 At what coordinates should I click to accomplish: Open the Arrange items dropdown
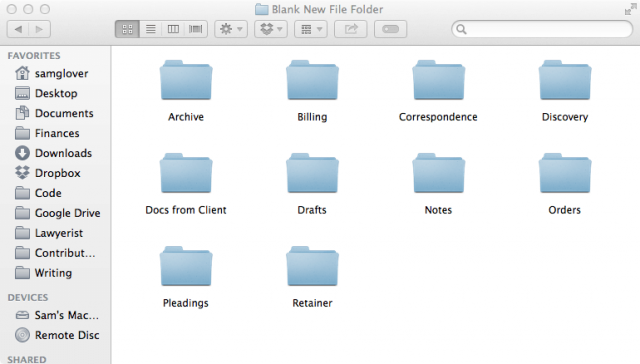coord(311,29)
